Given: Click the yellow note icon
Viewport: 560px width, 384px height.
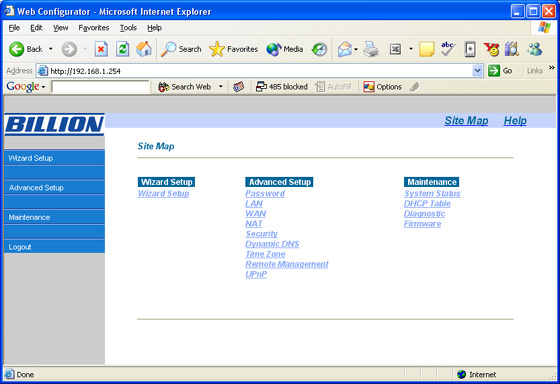Looking at the screenshot, I should pos(426,49).
